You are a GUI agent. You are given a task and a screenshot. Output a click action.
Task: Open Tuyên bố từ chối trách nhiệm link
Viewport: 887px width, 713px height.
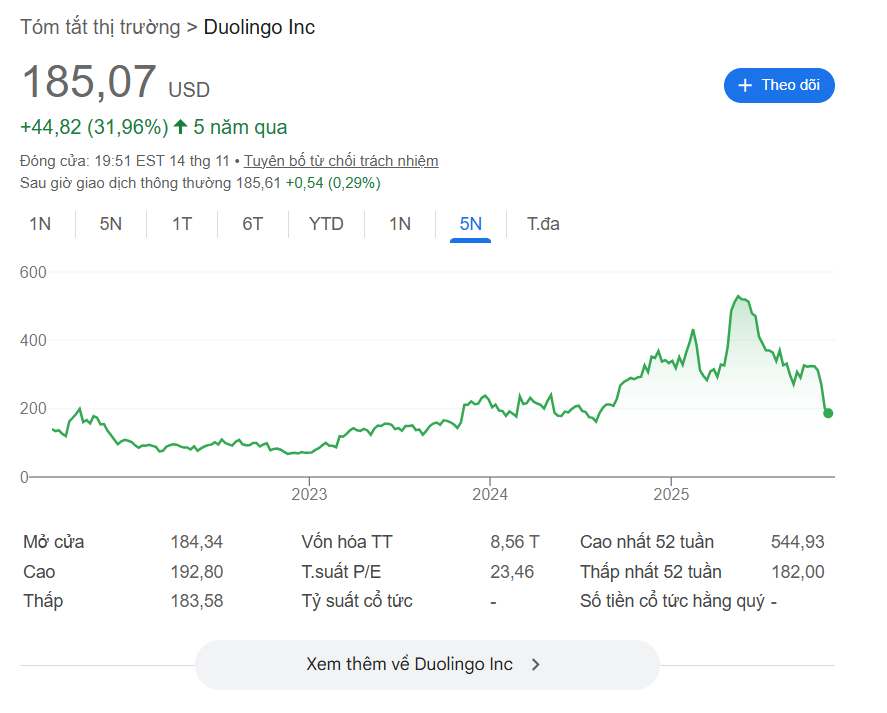(341, 161)
